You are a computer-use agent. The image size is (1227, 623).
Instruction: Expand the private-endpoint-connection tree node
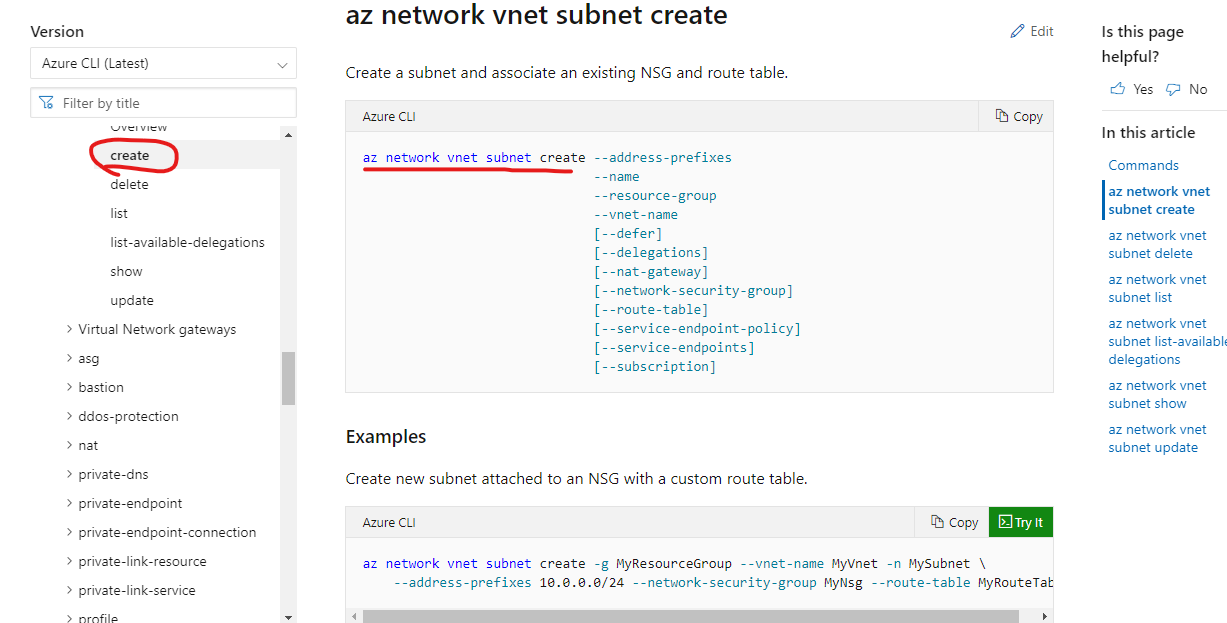coord(69,532)
